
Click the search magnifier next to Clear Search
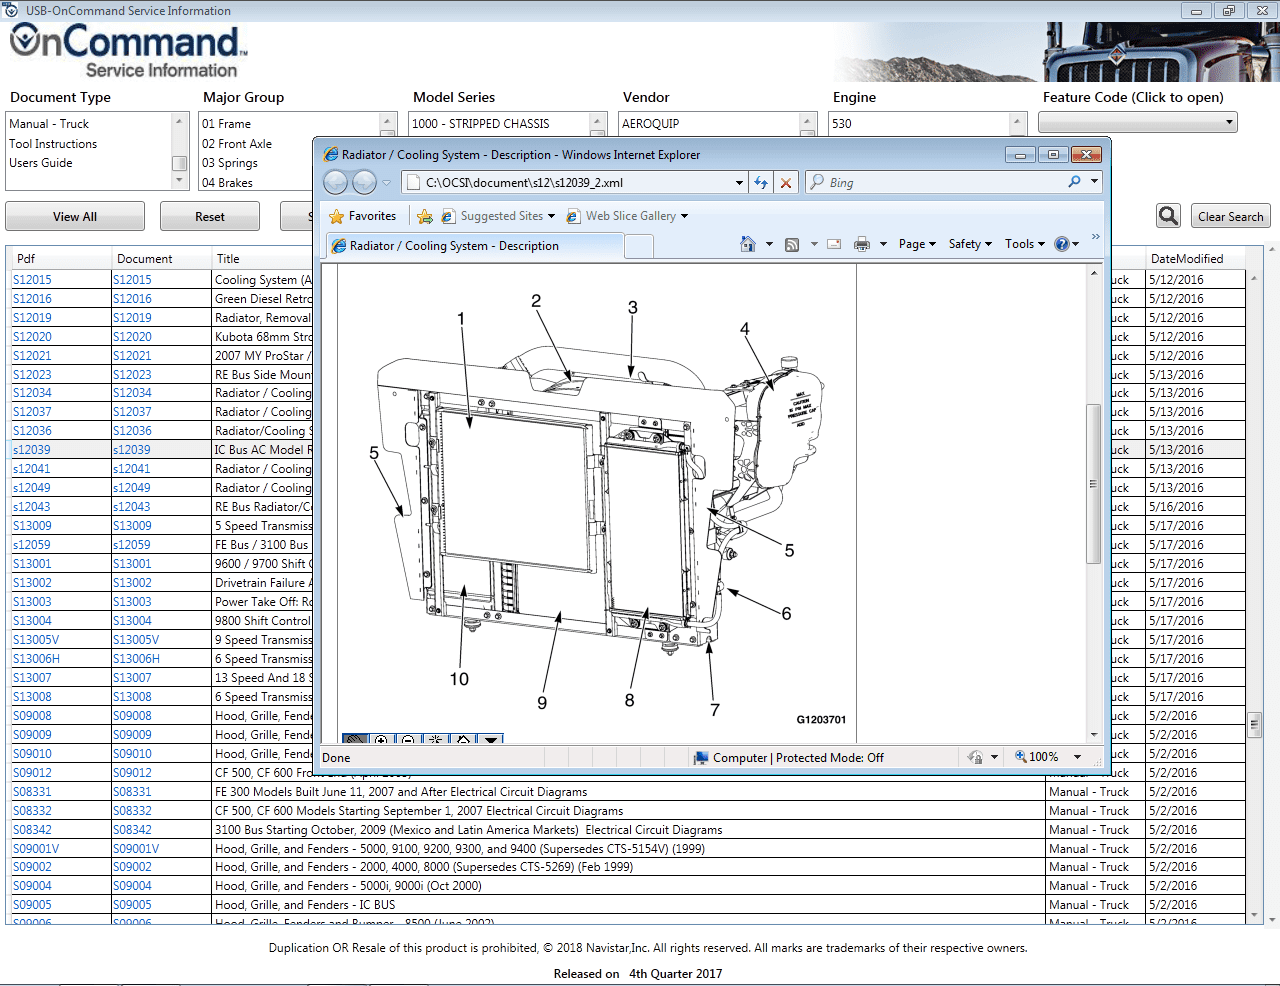click(x=1167, y=215)
